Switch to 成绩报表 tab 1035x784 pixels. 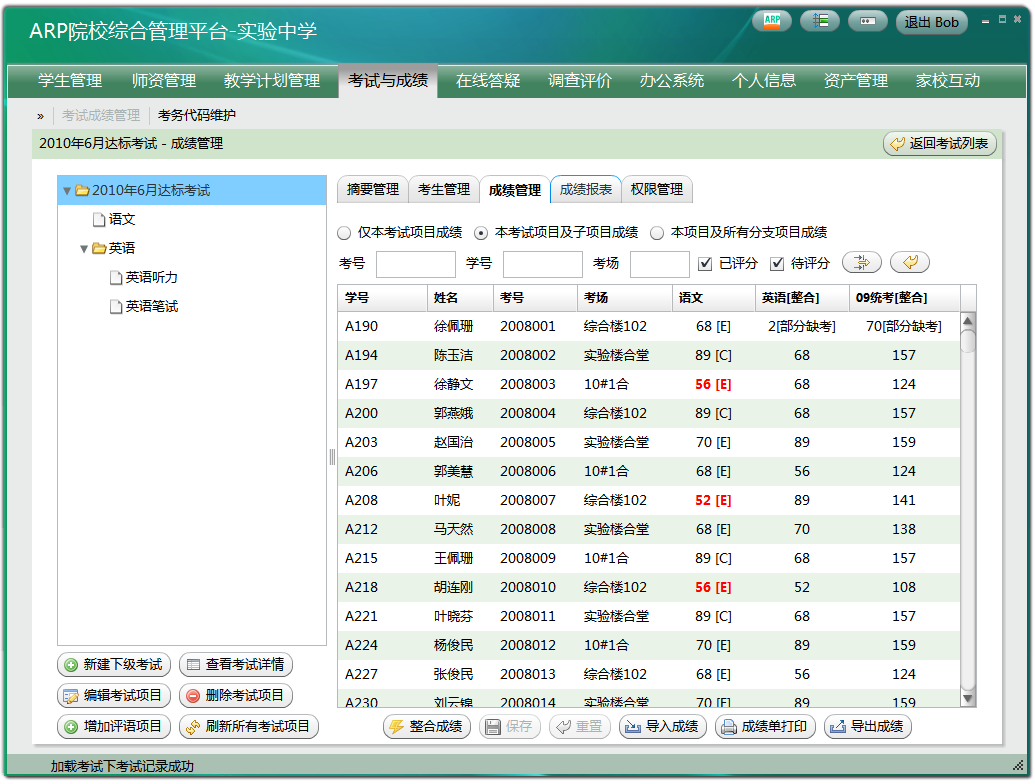(585, 189)
